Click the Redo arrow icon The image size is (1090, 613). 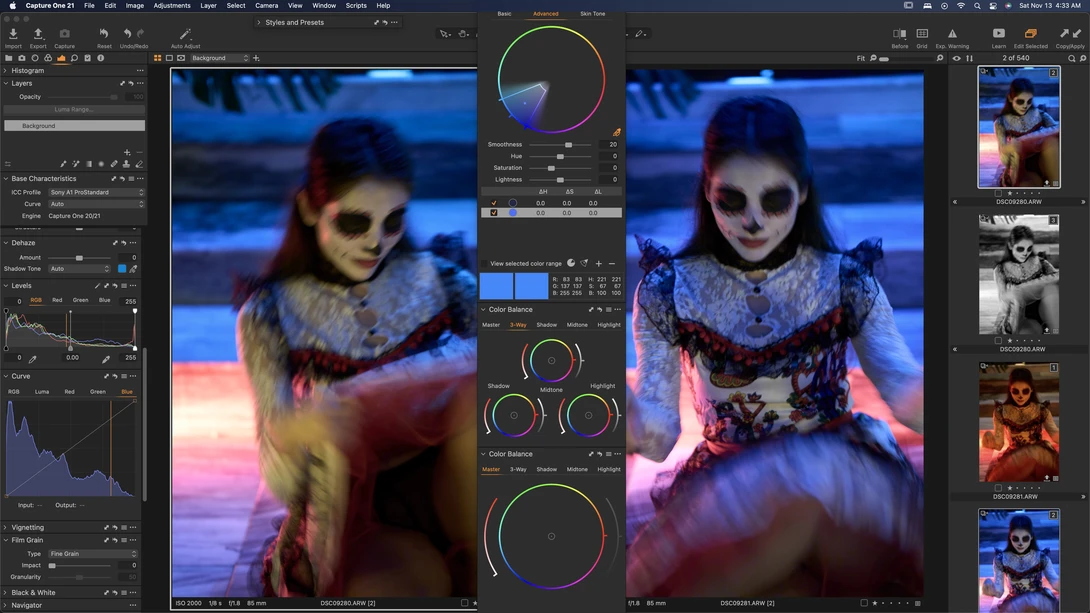point(140,33)
